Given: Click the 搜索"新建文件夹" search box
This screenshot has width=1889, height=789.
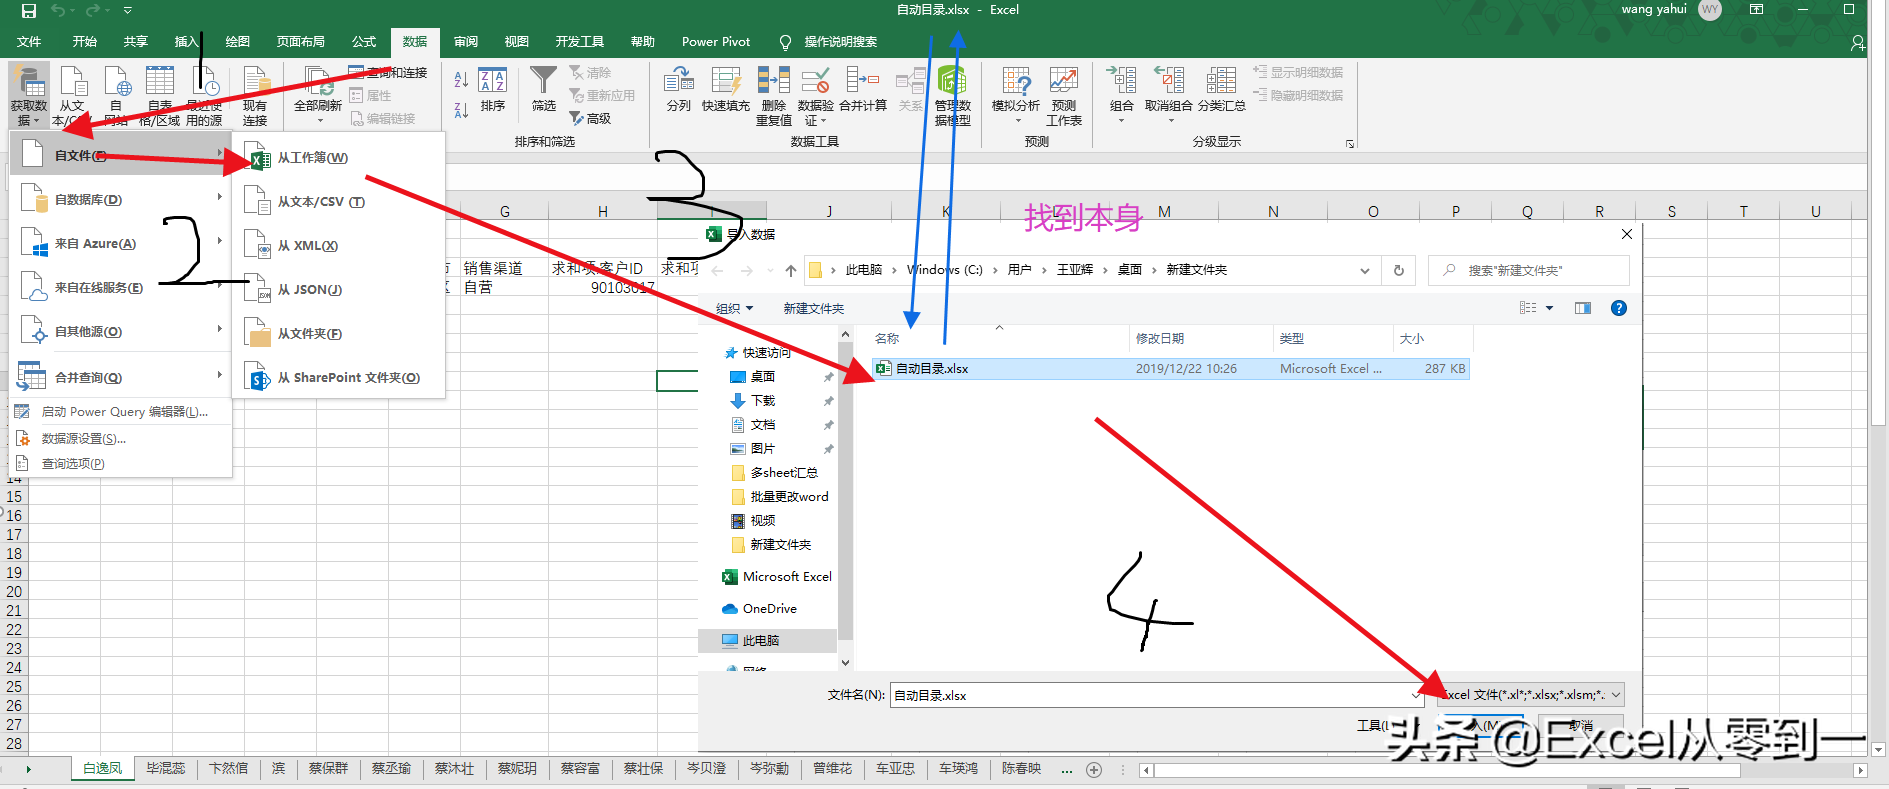Looking at the screenshot, I should click(x=1530, y=270).
